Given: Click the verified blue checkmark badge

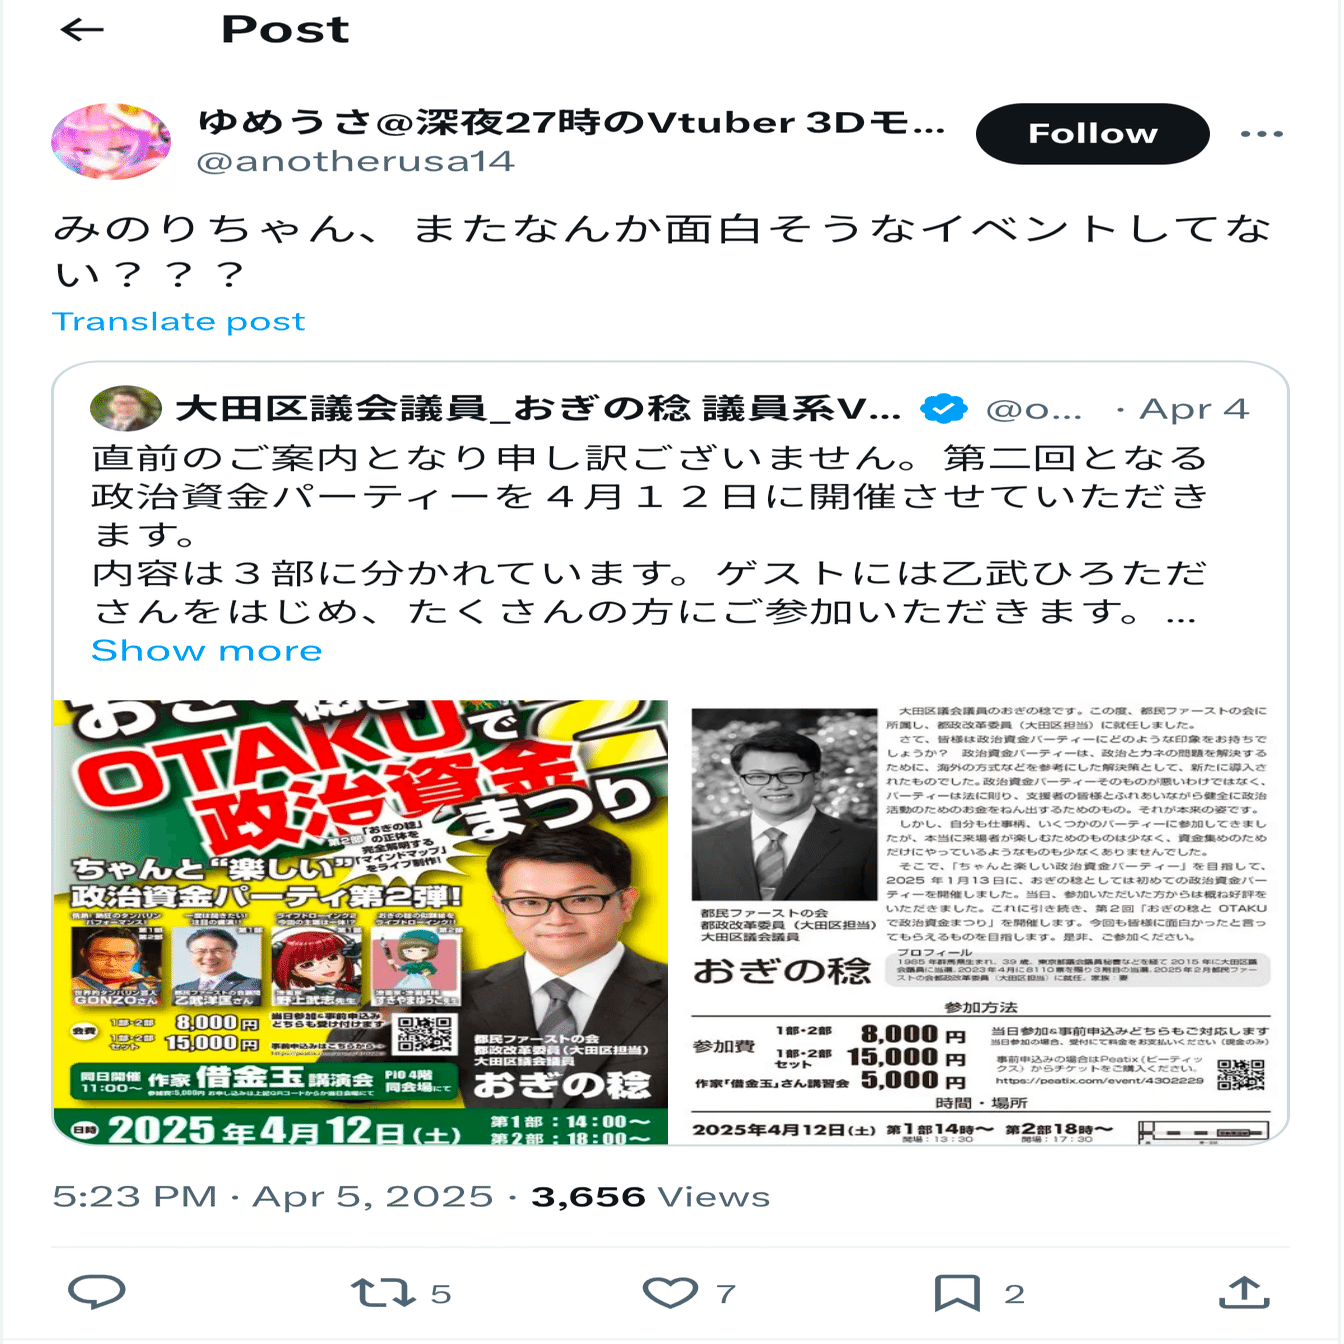Looking at the screenshot, I should [x=943, y=409].
